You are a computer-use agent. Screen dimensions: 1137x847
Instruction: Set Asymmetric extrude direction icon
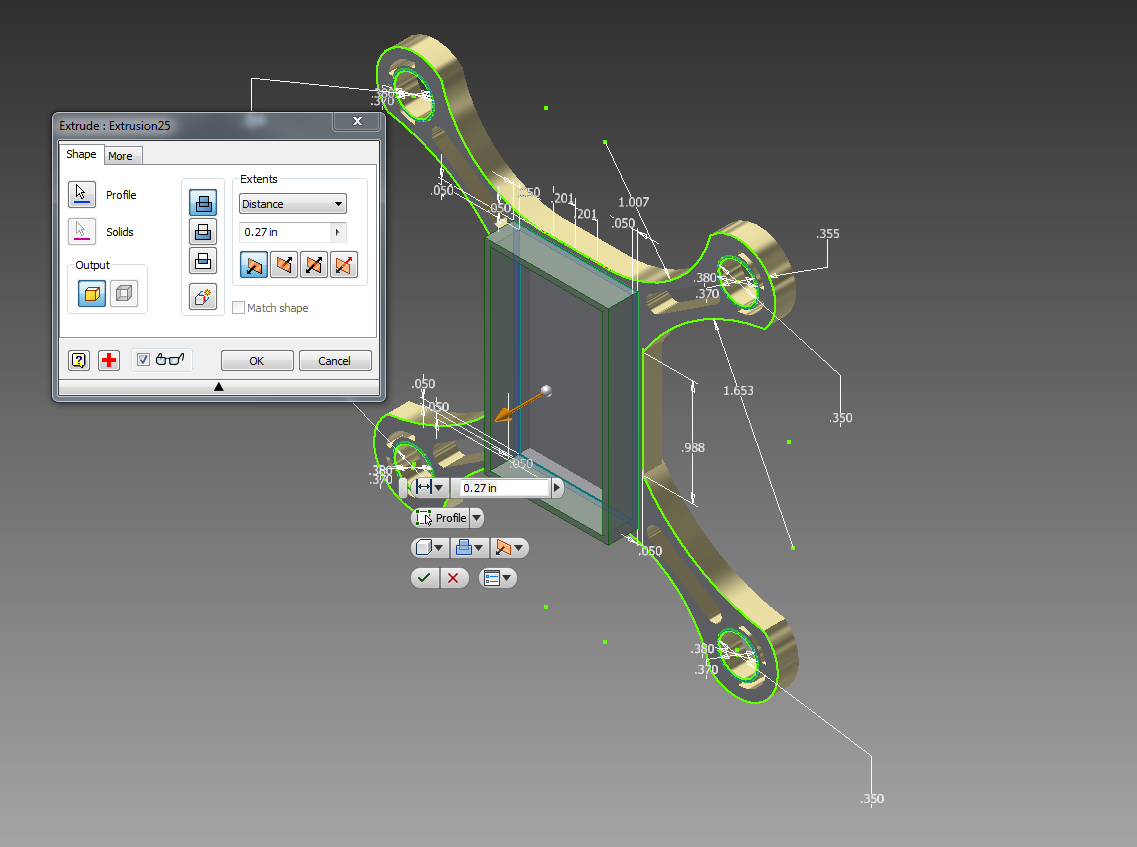pos(344,265)
